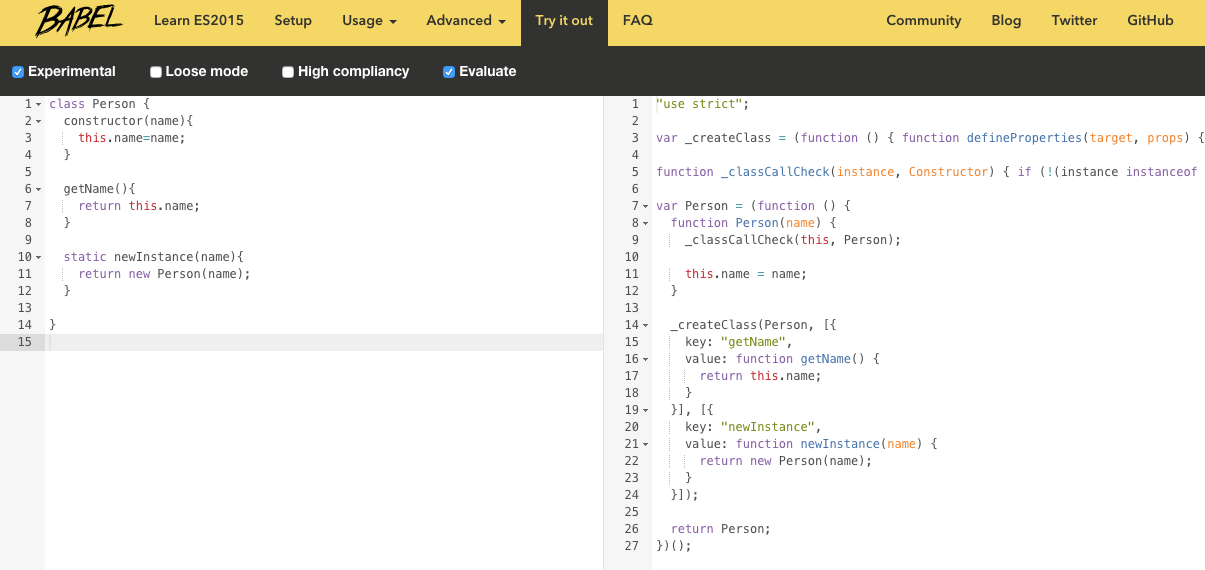This screenshot has width=1205, height=570.
Task: Fold static newInstance method on line 10
Action: click(x=39, y=257)
